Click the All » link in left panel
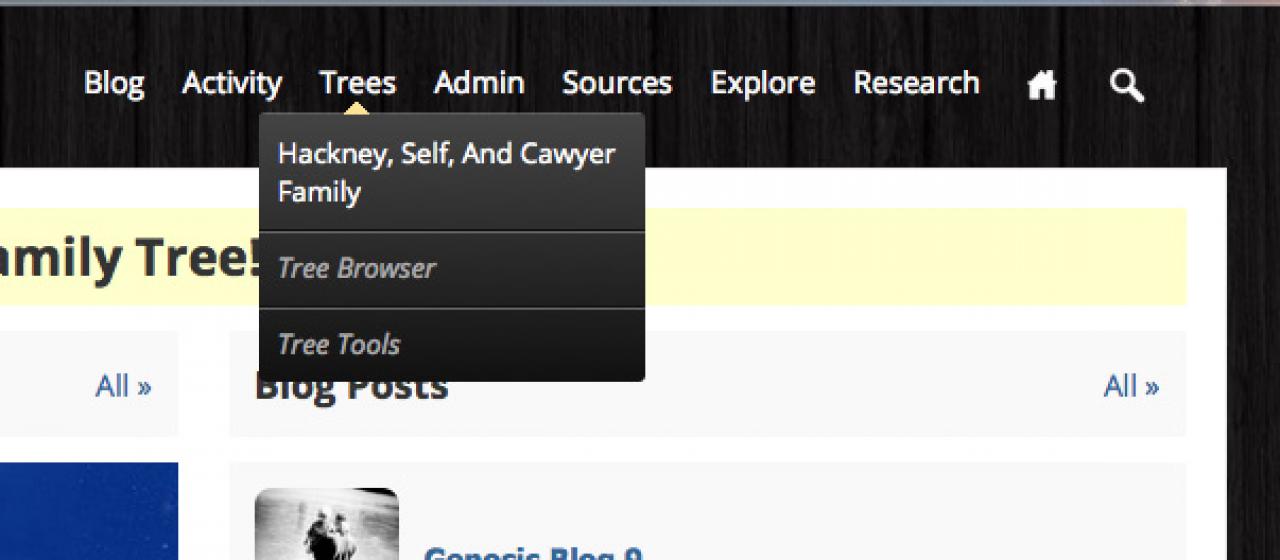This screenshot has width=1280, height=560. click(x=123, y=386)
